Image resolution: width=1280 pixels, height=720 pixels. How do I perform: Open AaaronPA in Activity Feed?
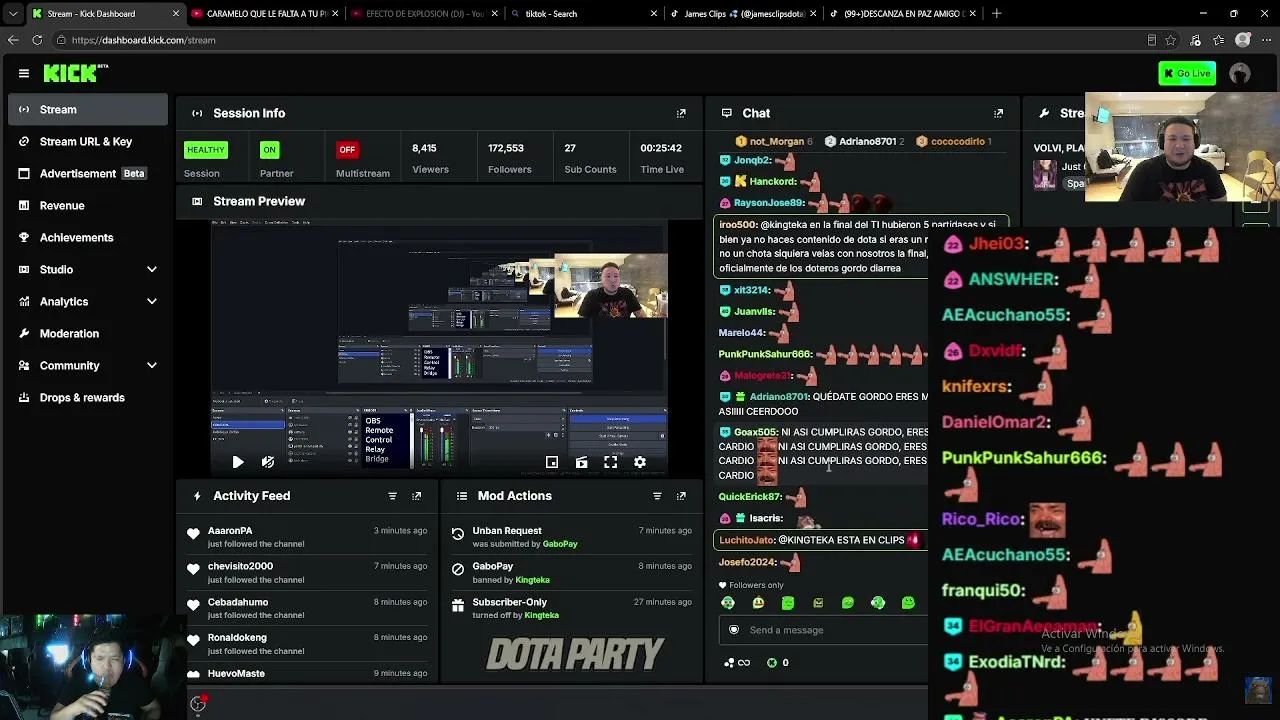pyautogui.click(x=230, y=531)
